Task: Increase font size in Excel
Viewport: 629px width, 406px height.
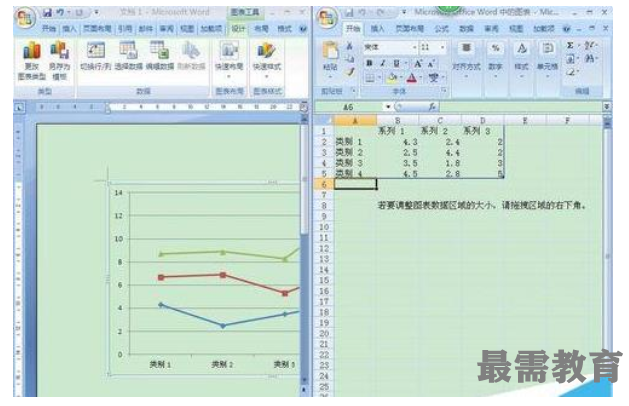Action: 418,63
